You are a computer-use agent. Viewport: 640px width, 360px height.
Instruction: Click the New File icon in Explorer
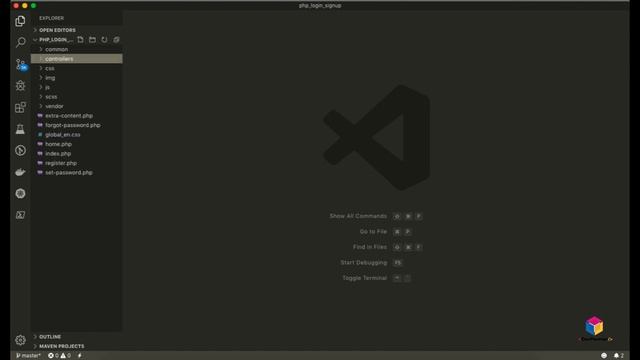pos(80,40)
